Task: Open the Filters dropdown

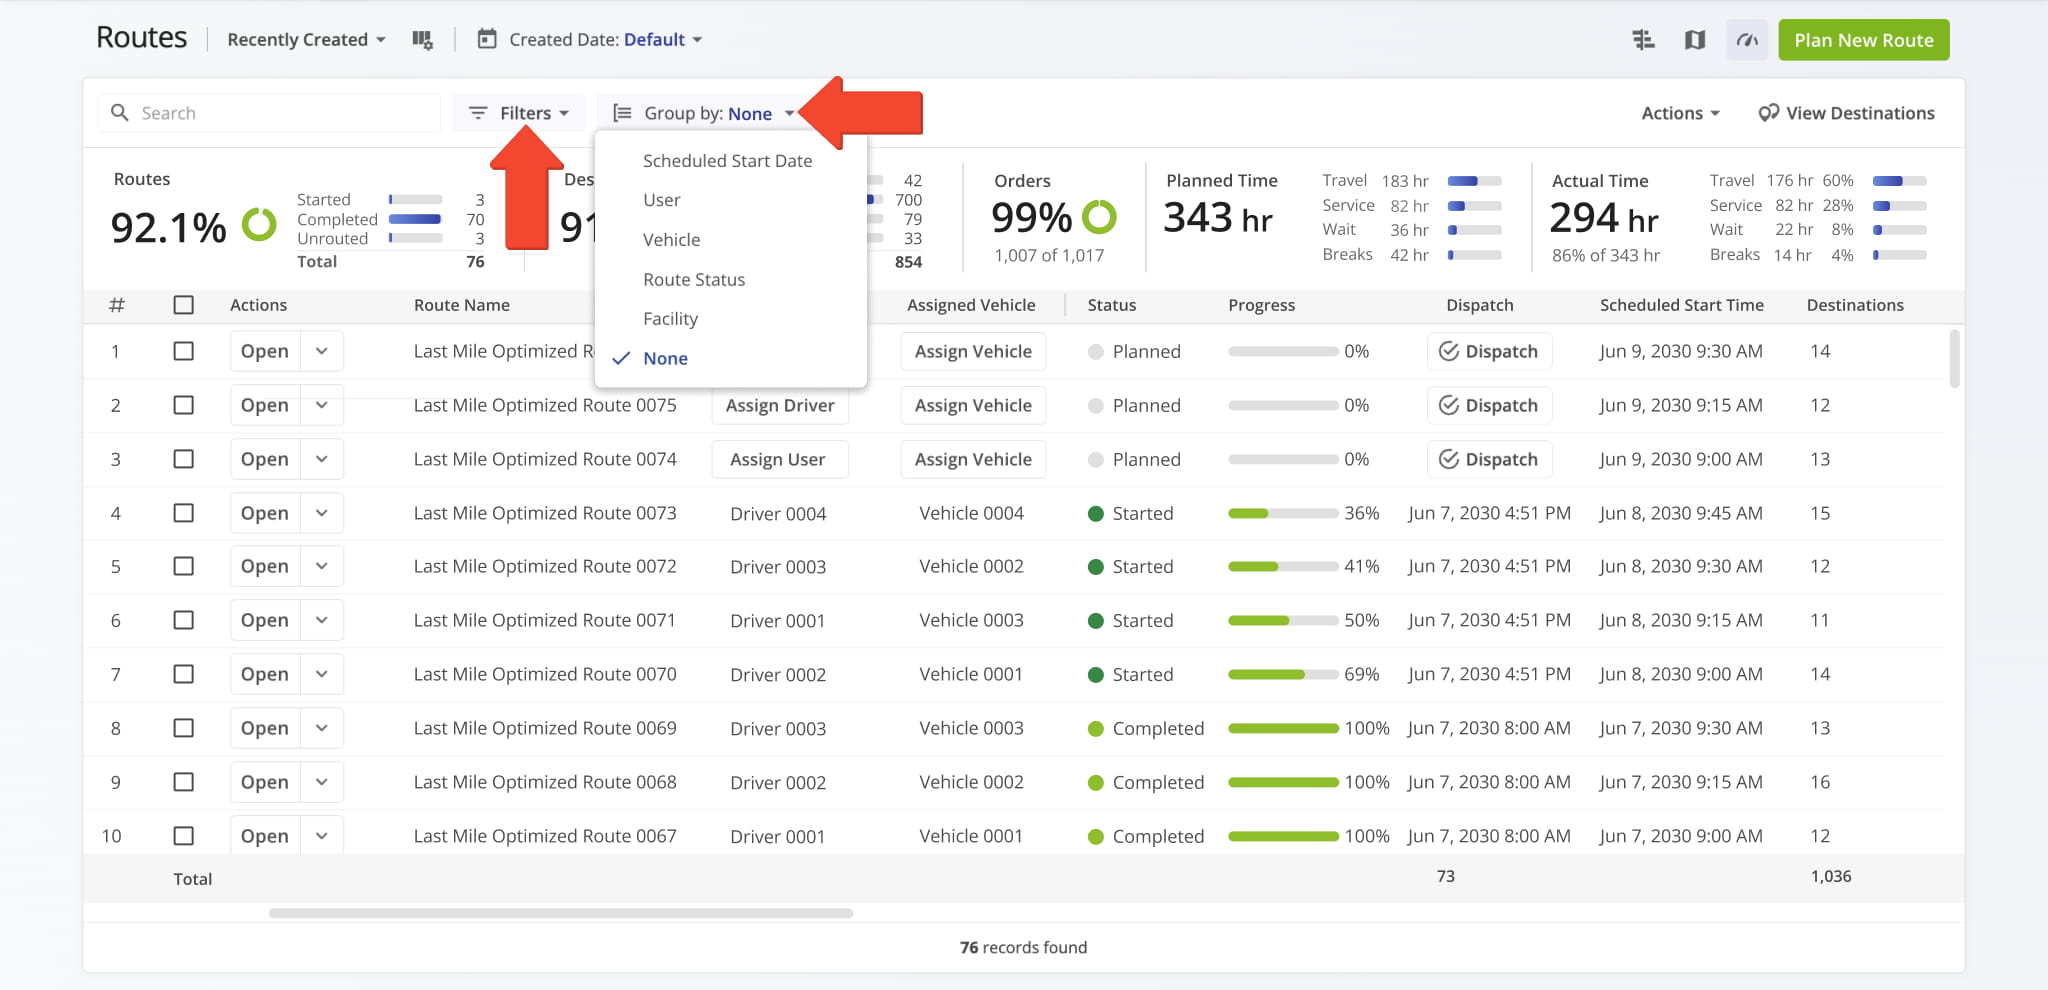Action: (520, 113)
